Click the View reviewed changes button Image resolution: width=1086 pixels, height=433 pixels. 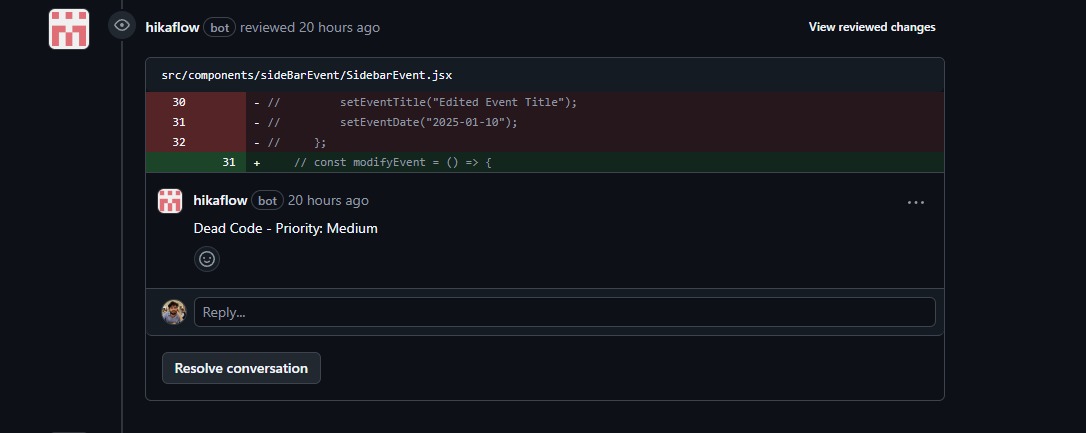pos(871,27)
